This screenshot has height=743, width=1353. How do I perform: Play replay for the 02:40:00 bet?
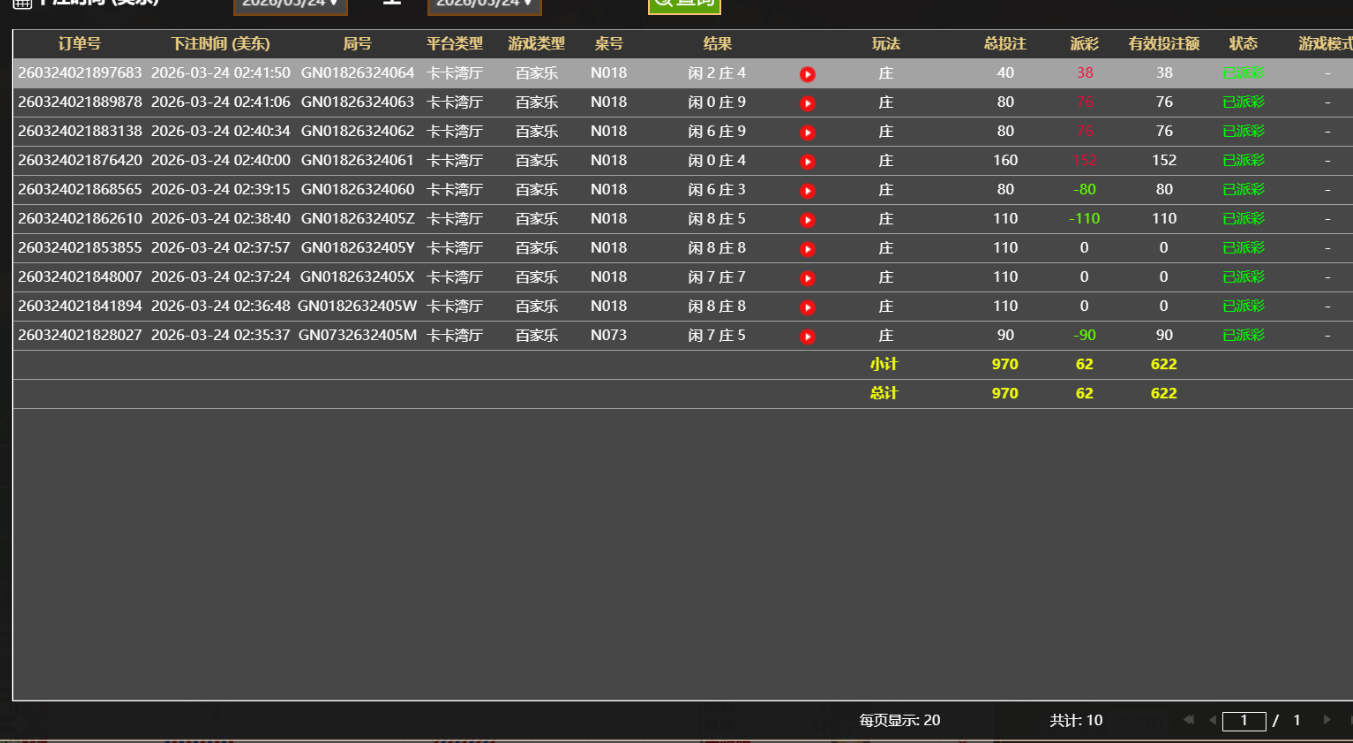tap(807, 160)
